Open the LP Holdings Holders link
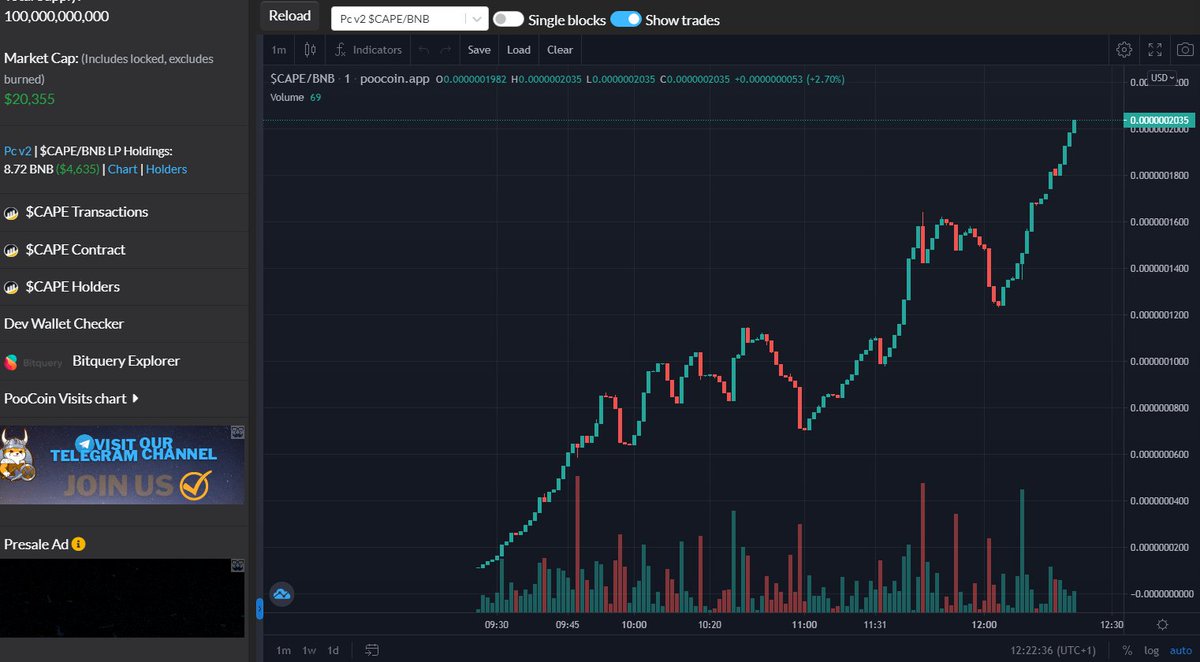This screenshot has width=1200, height=662. point(166,169)
